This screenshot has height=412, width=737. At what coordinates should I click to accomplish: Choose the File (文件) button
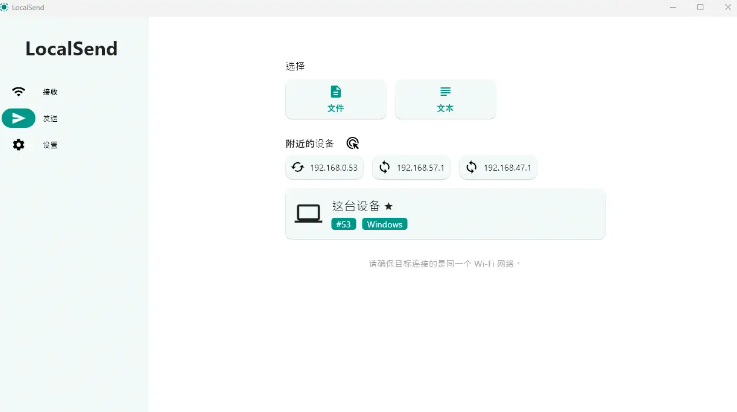pyautogui.click(x=336, y=99)
